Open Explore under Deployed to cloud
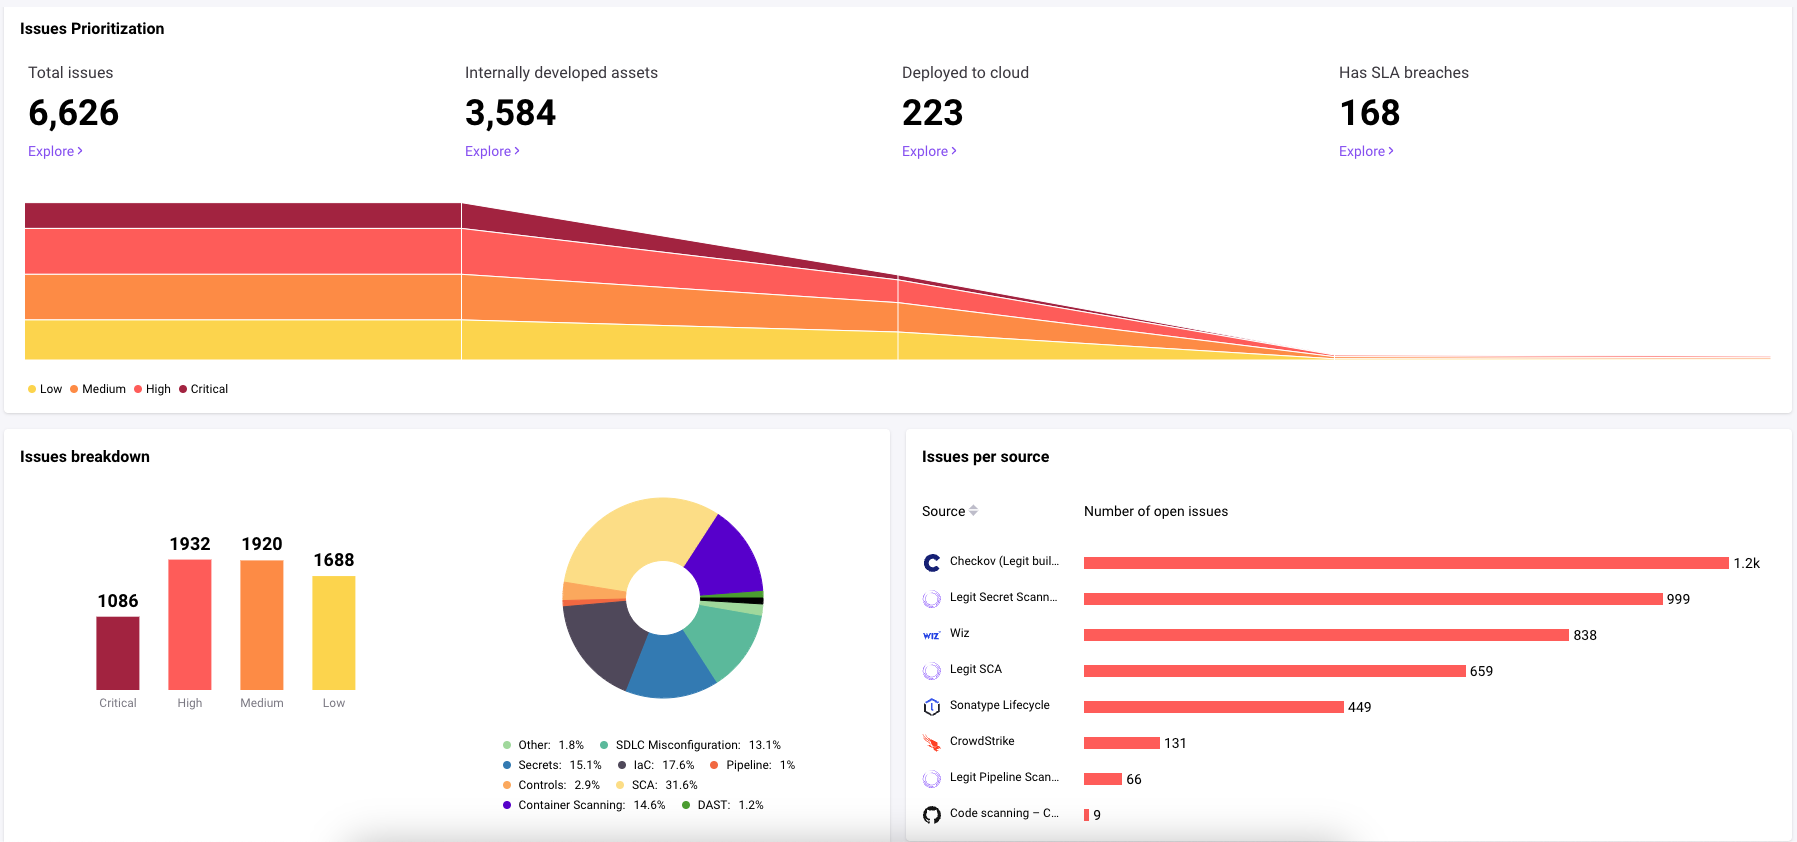Image resolution: width=1797 pixels, height=842 pixels. 929,151
